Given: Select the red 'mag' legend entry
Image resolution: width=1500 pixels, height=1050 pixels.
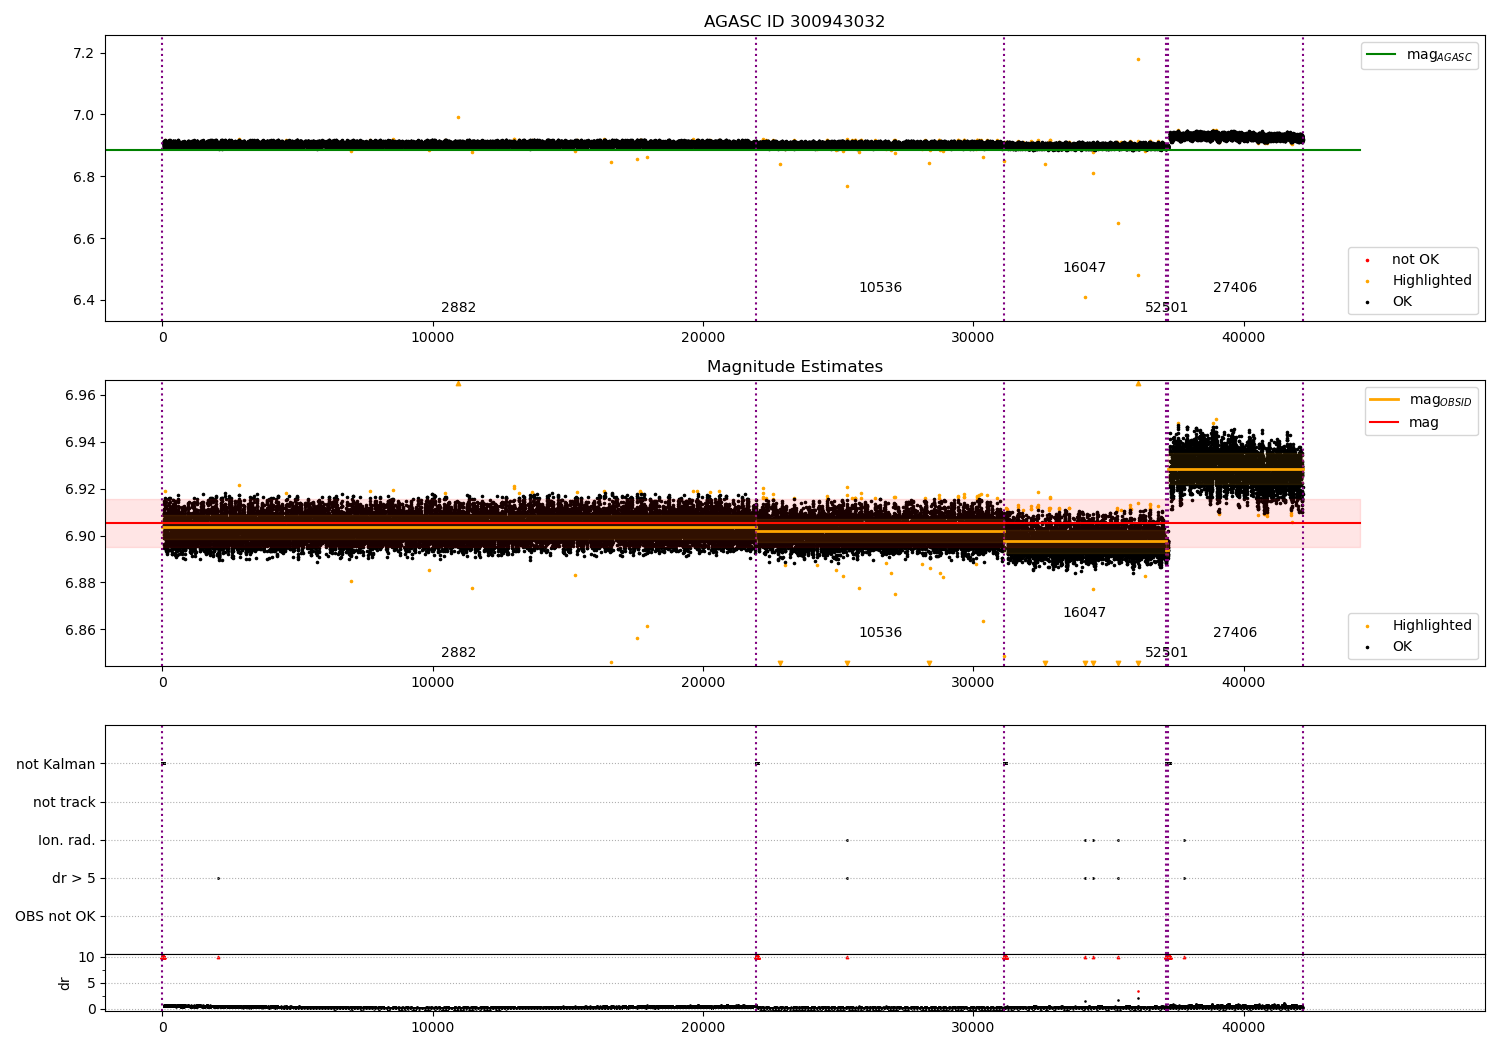Looking at the screenshot, I should coord(1404,423).
